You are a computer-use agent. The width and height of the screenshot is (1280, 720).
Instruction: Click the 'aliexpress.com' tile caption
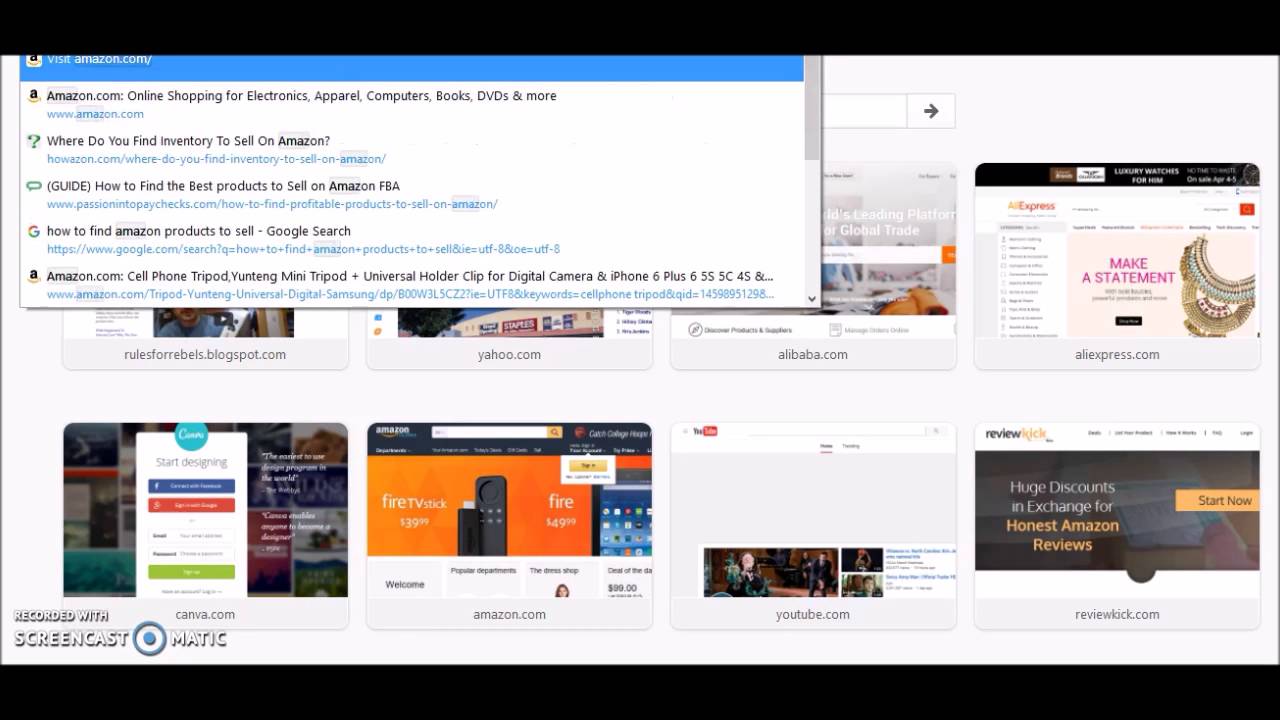click(x=1117, y=354)
